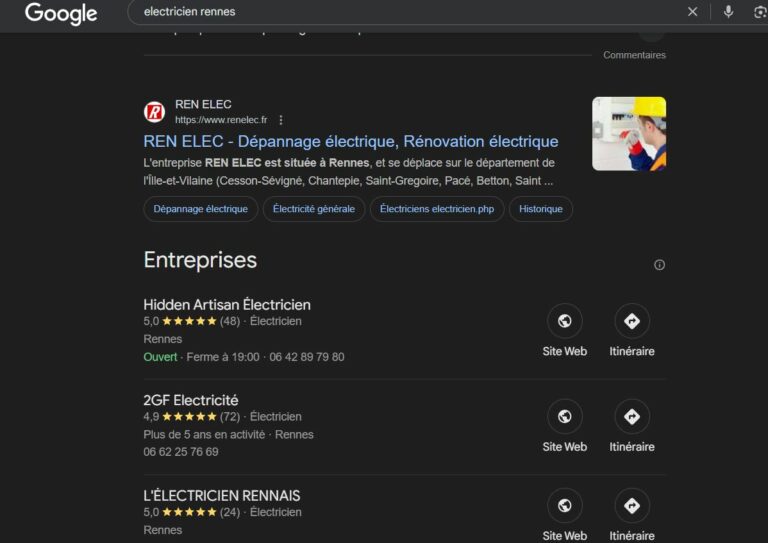This screenshot has height=543, width=768.
Task: Click the 'Entreprises' section heading
Action: pos(200,260)
